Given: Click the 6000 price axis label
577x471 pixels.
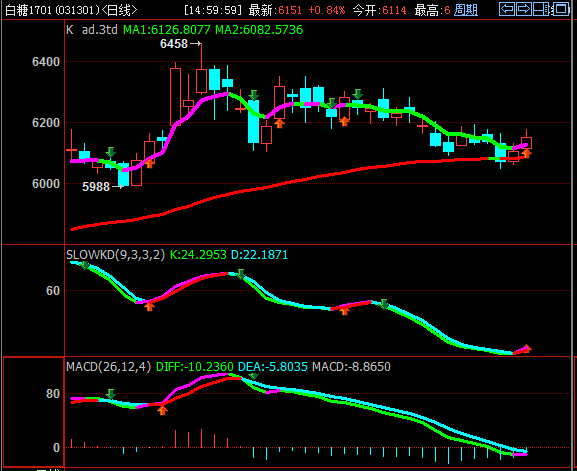Looking at the screenshot, I should pyautogui.click(x=46, y=184).
